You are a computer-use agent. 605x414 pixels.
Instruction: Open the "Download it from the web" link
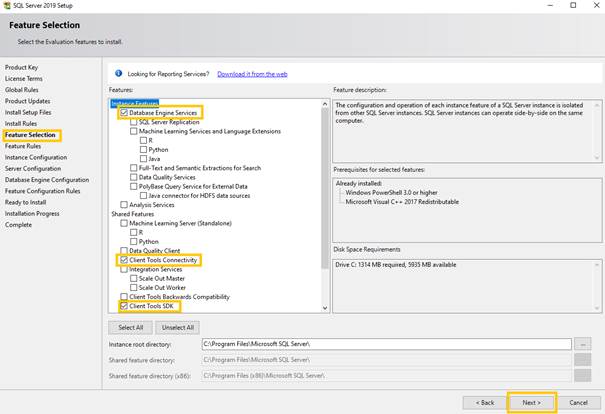click(x=252, y=74)
